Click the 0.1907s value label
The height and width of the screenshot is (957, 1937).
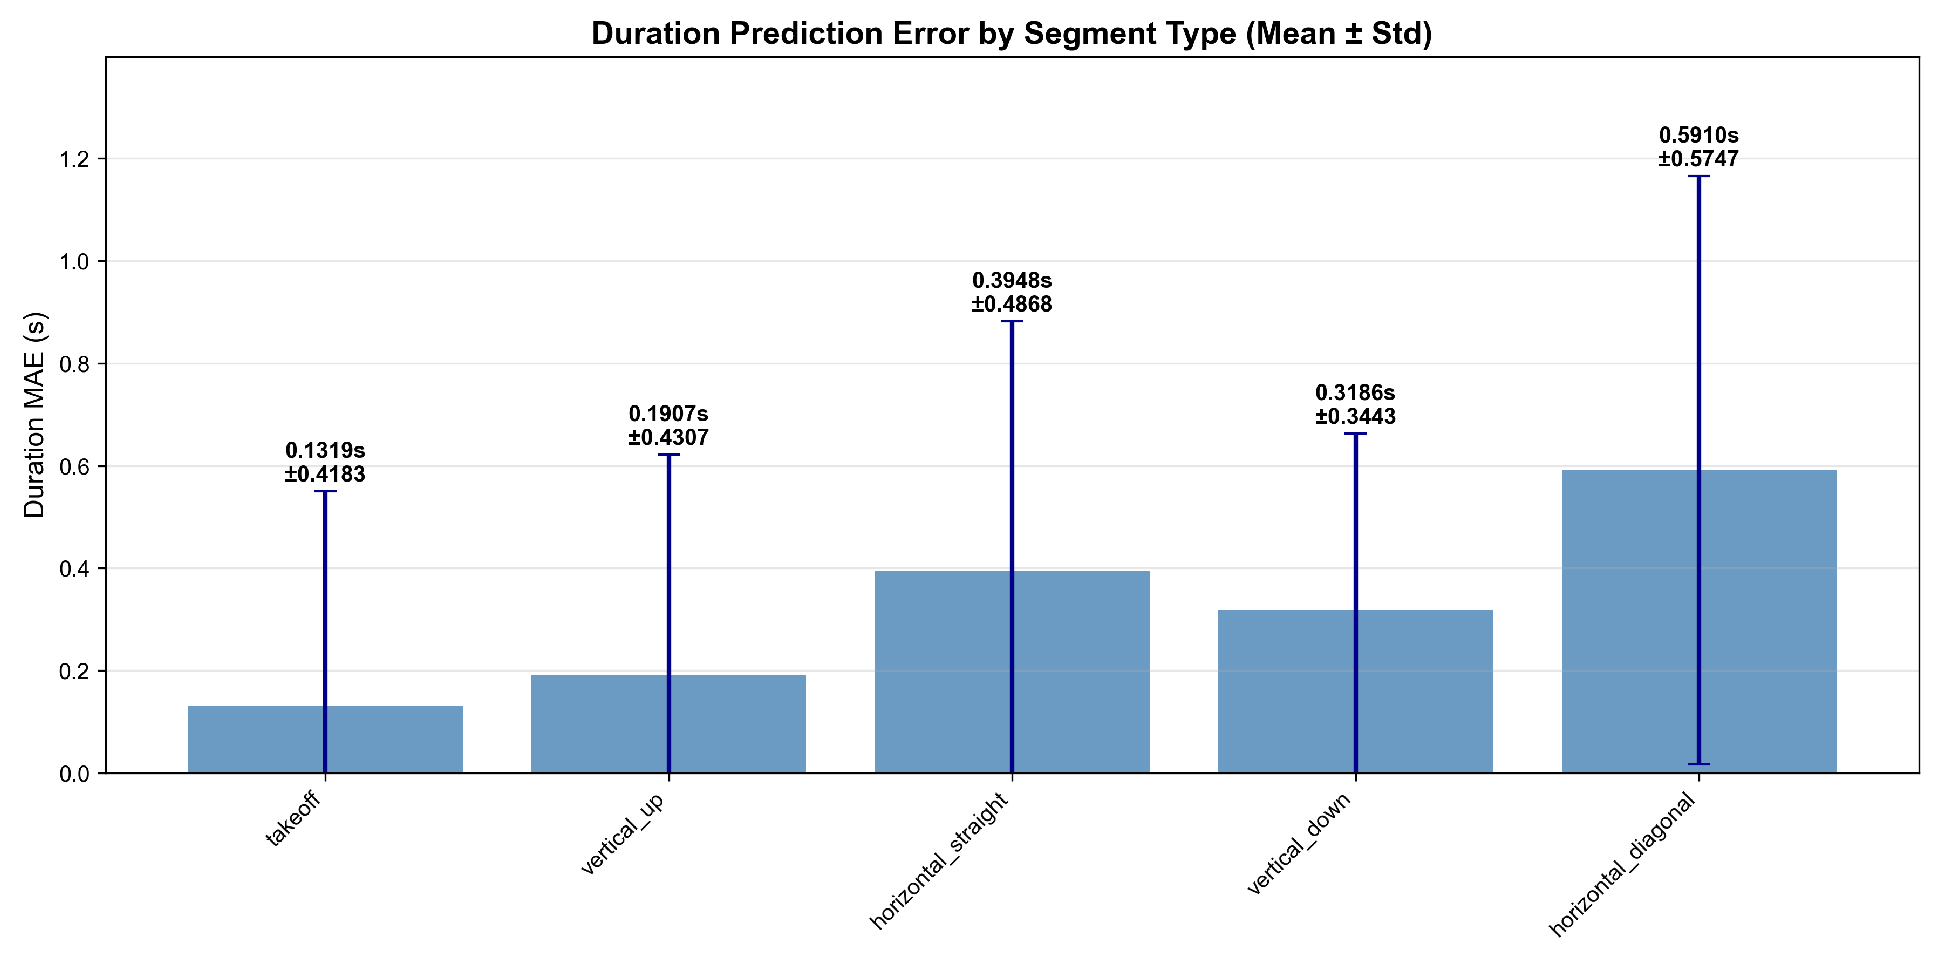pos(668,414)
